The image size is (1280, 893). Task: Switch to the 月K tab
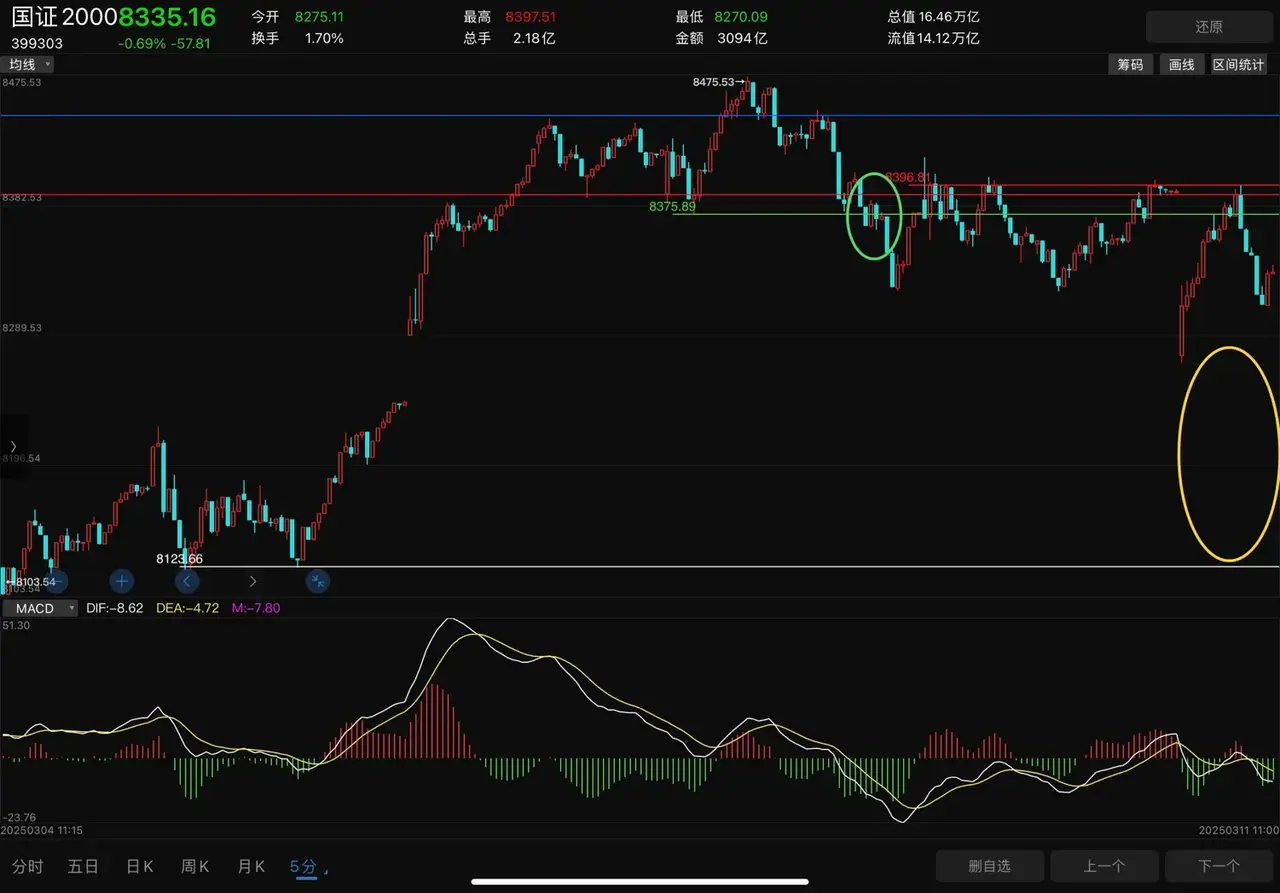coord(251,866)
